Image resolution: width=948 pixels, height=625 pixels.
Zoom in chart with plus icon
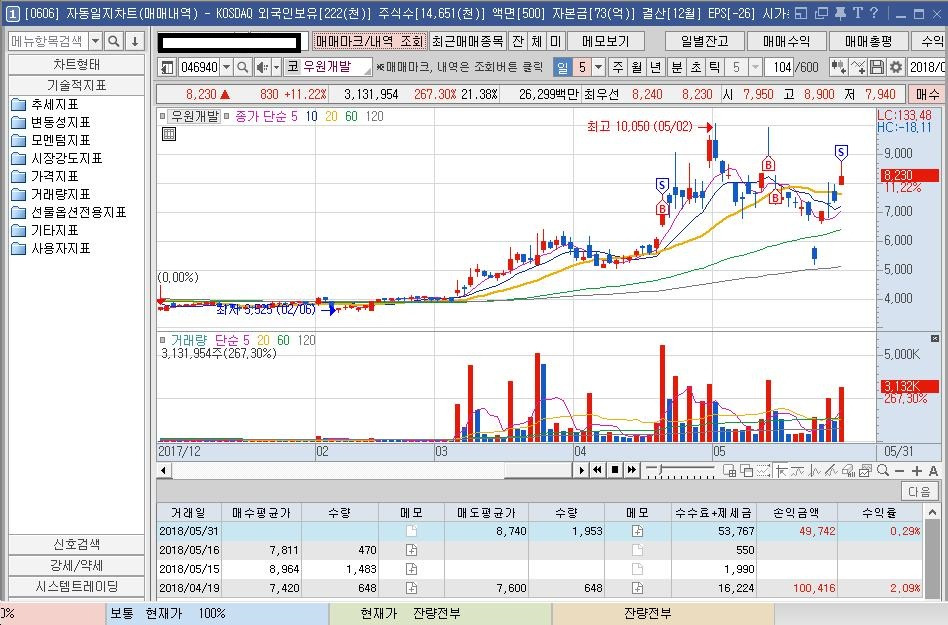pyautogui.click(x=917, y=471)
